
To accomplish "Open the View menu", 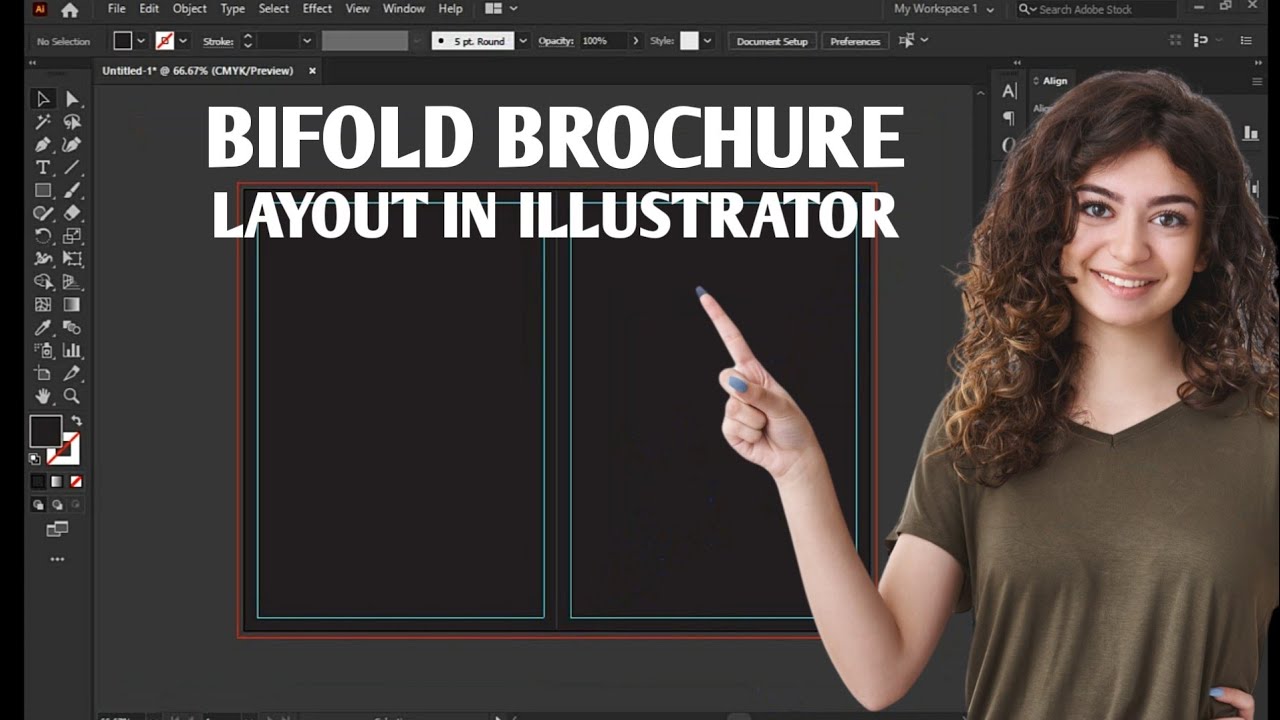I will click(358, 8).
